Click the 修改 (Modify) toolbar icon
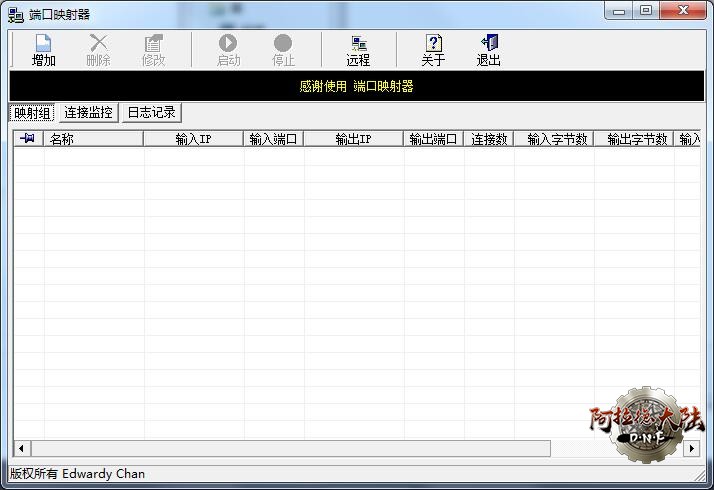714x490 pixels. [x=153, y=44]
